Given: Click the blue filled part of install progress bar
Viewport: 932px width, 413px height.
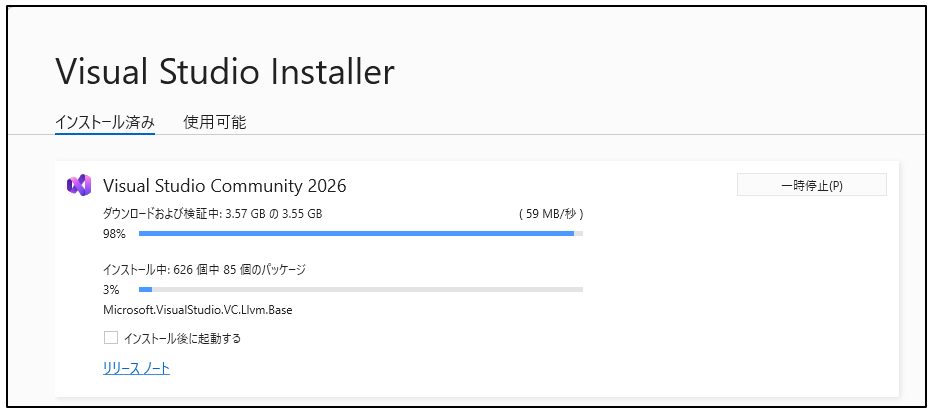Looking at the screenshot, I should [145, 289].
